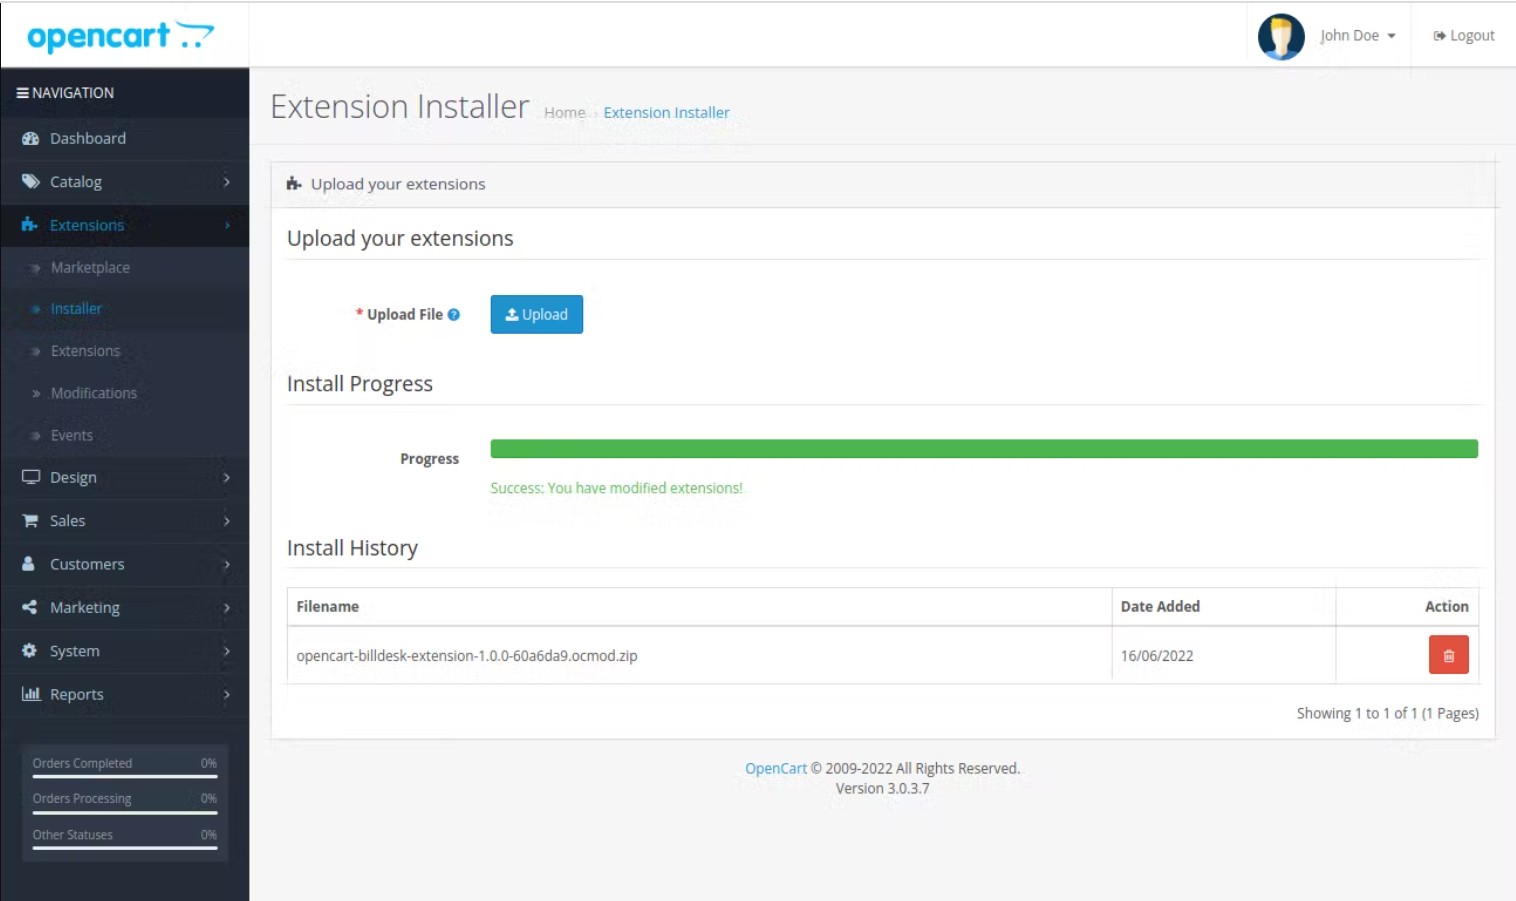This screenshot has width=1516, height=901.
Task: Click the Dashboard gauge icon
Action: (30, 139)
